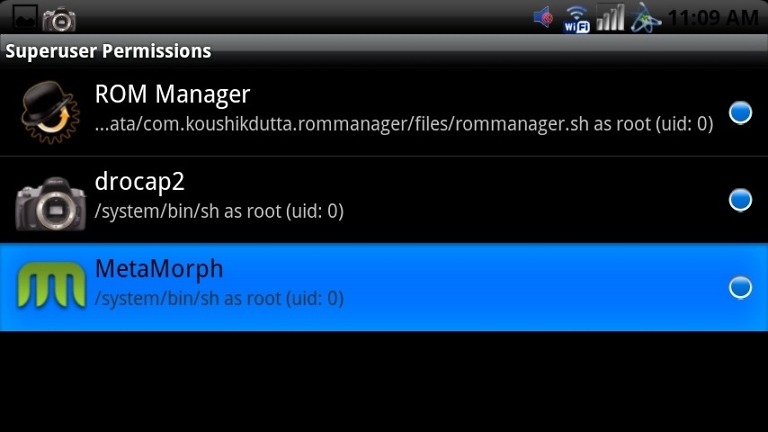Tap the WiFi status bar icon
The width and height of the screenshot is (768, 432).
click(576, 19)
